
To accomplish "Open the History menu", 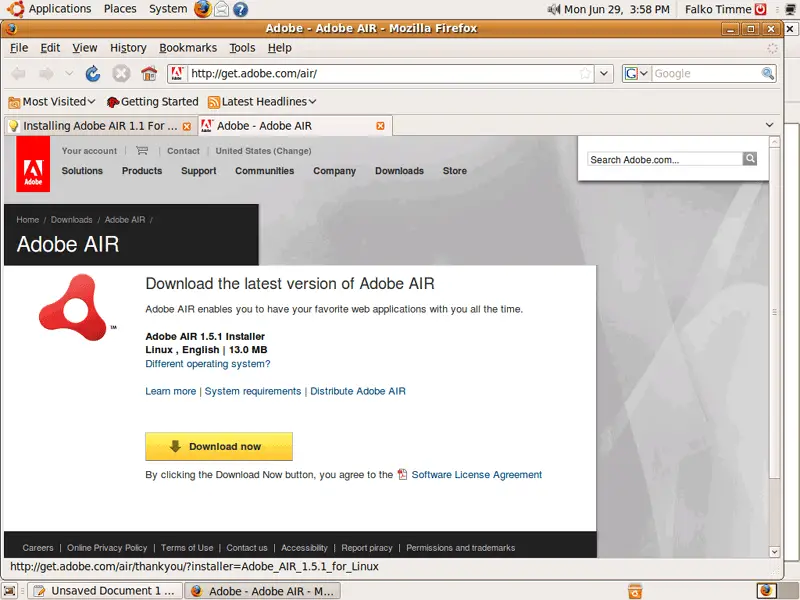I will coord(128,48).
